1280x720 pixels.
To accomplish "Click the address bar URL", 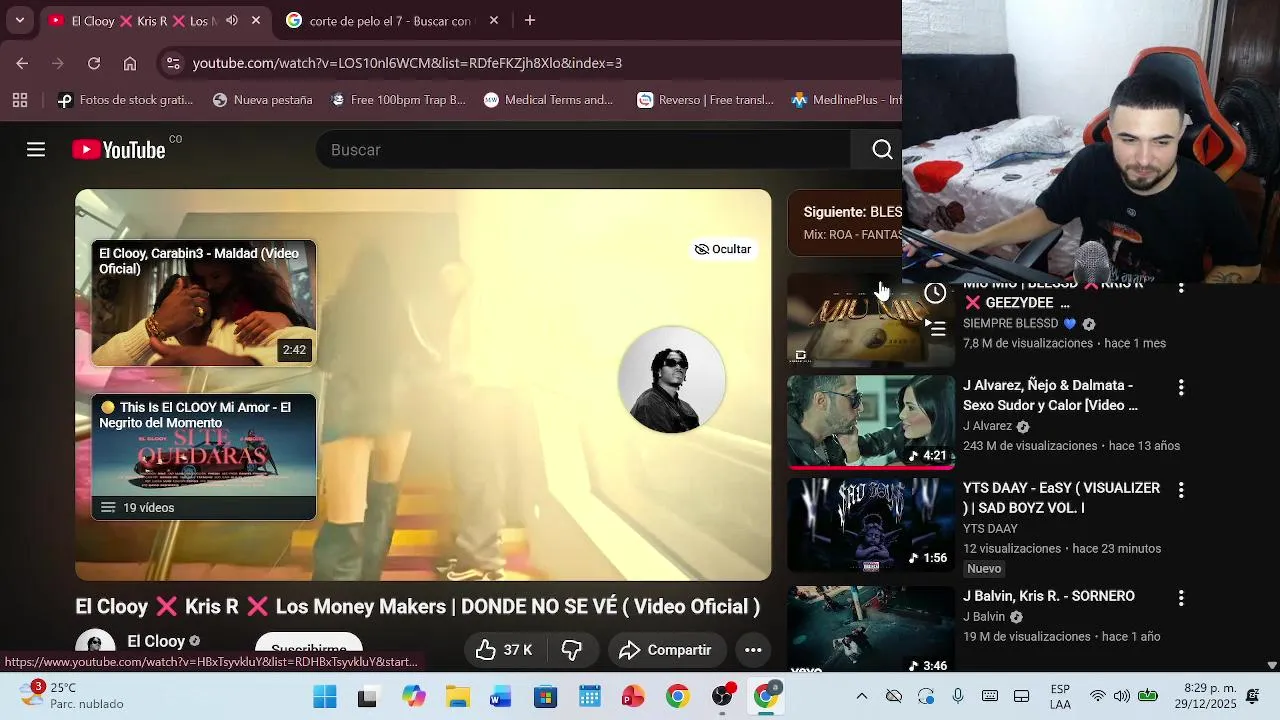I will 407,63.
